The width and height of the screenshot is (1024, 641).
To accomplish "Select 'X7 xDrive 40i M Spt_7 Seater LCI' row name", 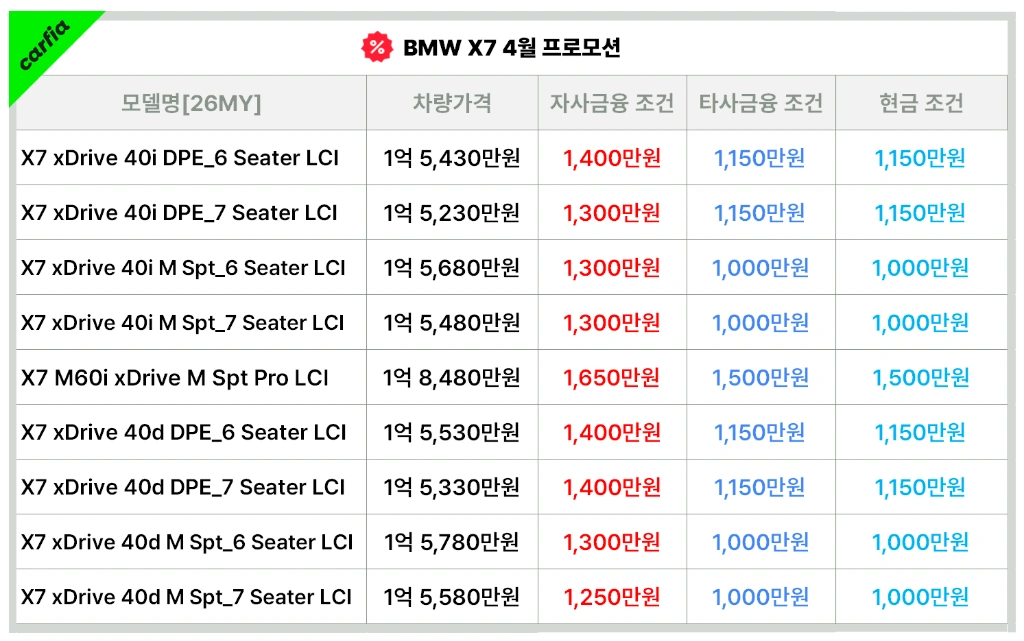I will [183, 322].
